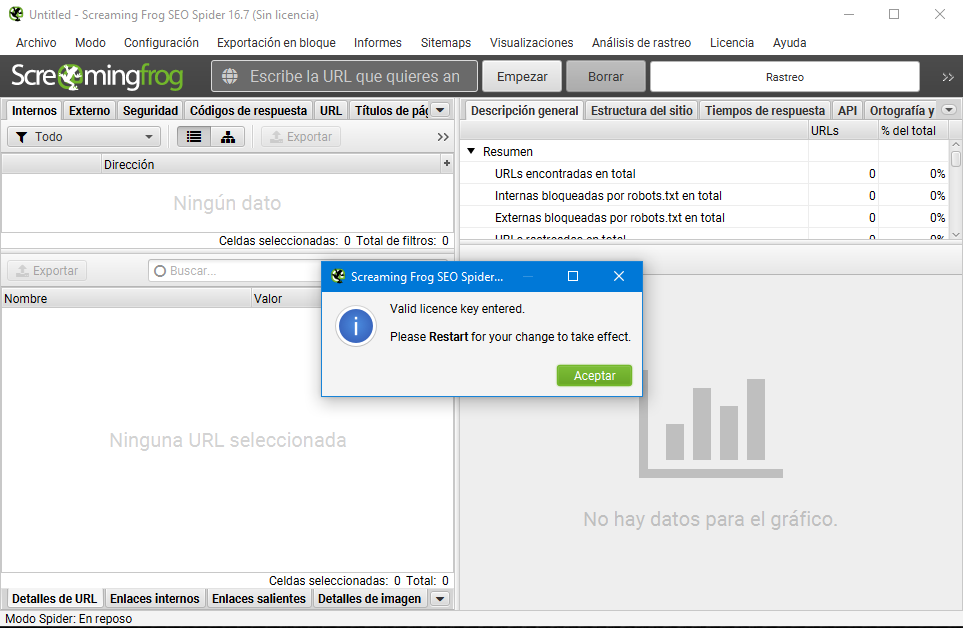Image resolution: width=963 pixels, height=628 pixels.
Task: Click the globe icon in the URL bar
Action: coord(230,76)
